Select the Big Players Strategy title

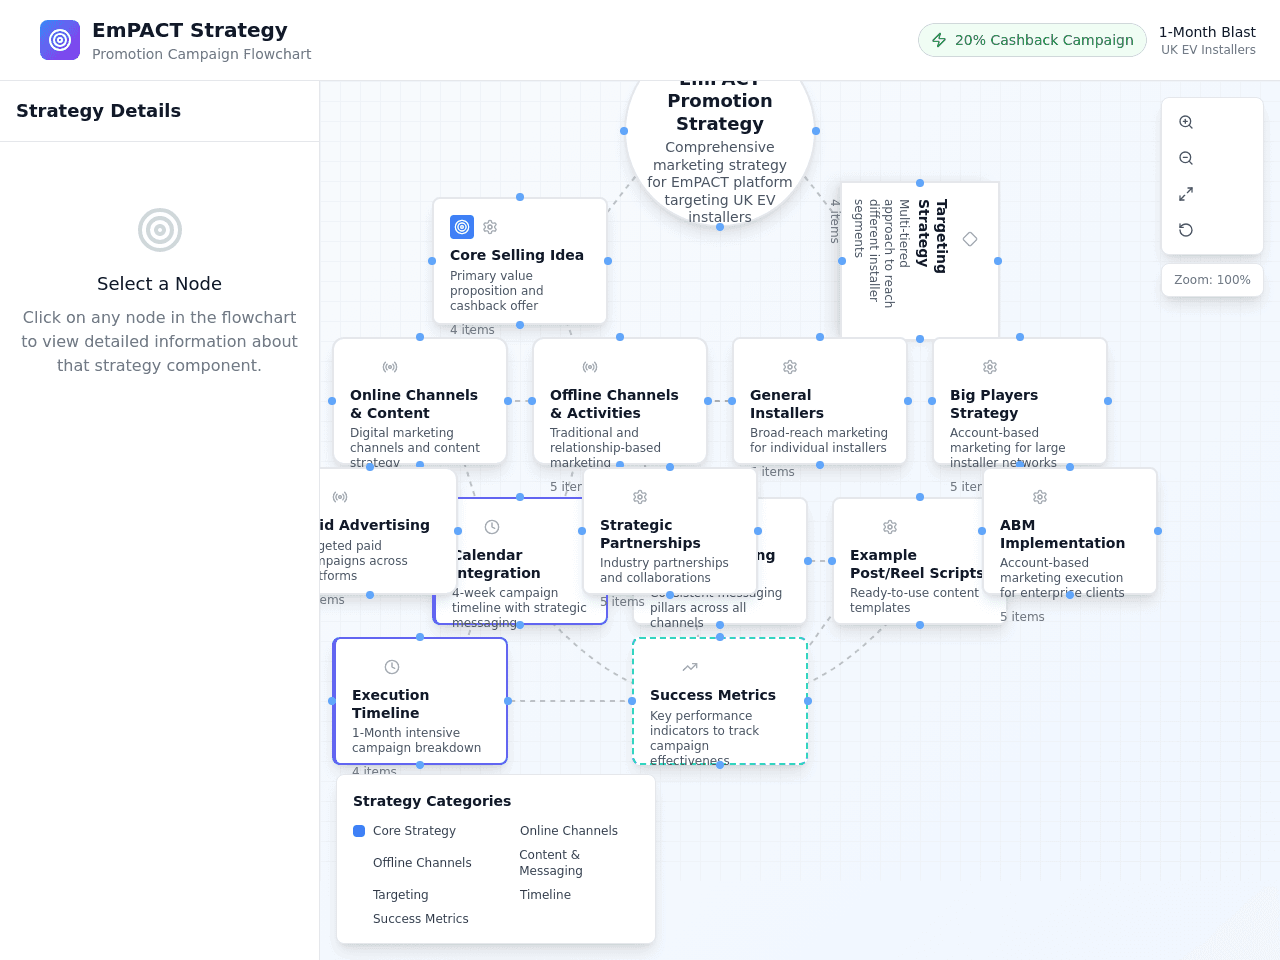click(x=994, y=404)
